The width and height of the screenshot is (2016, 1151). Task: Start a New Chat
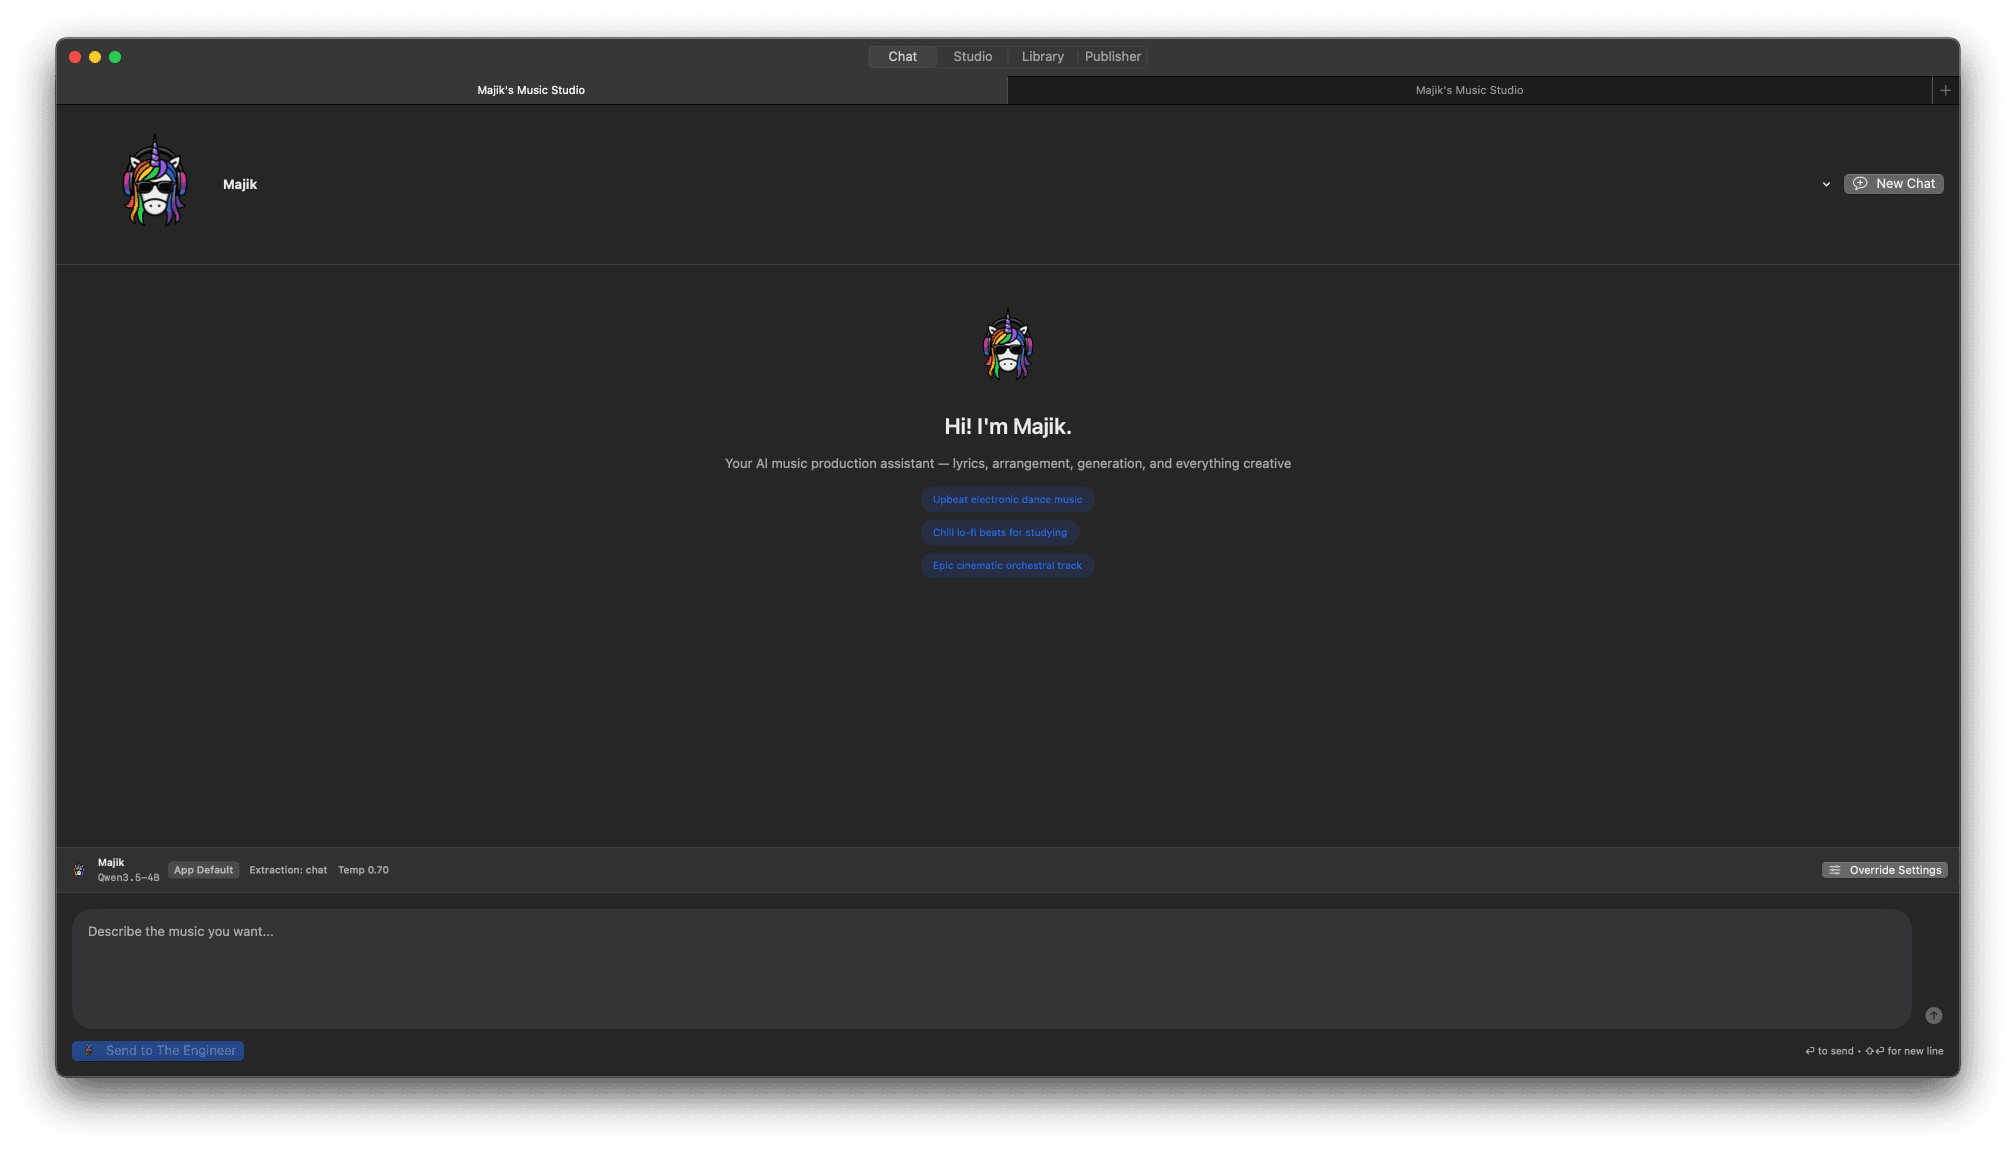tap(1893, 184)
